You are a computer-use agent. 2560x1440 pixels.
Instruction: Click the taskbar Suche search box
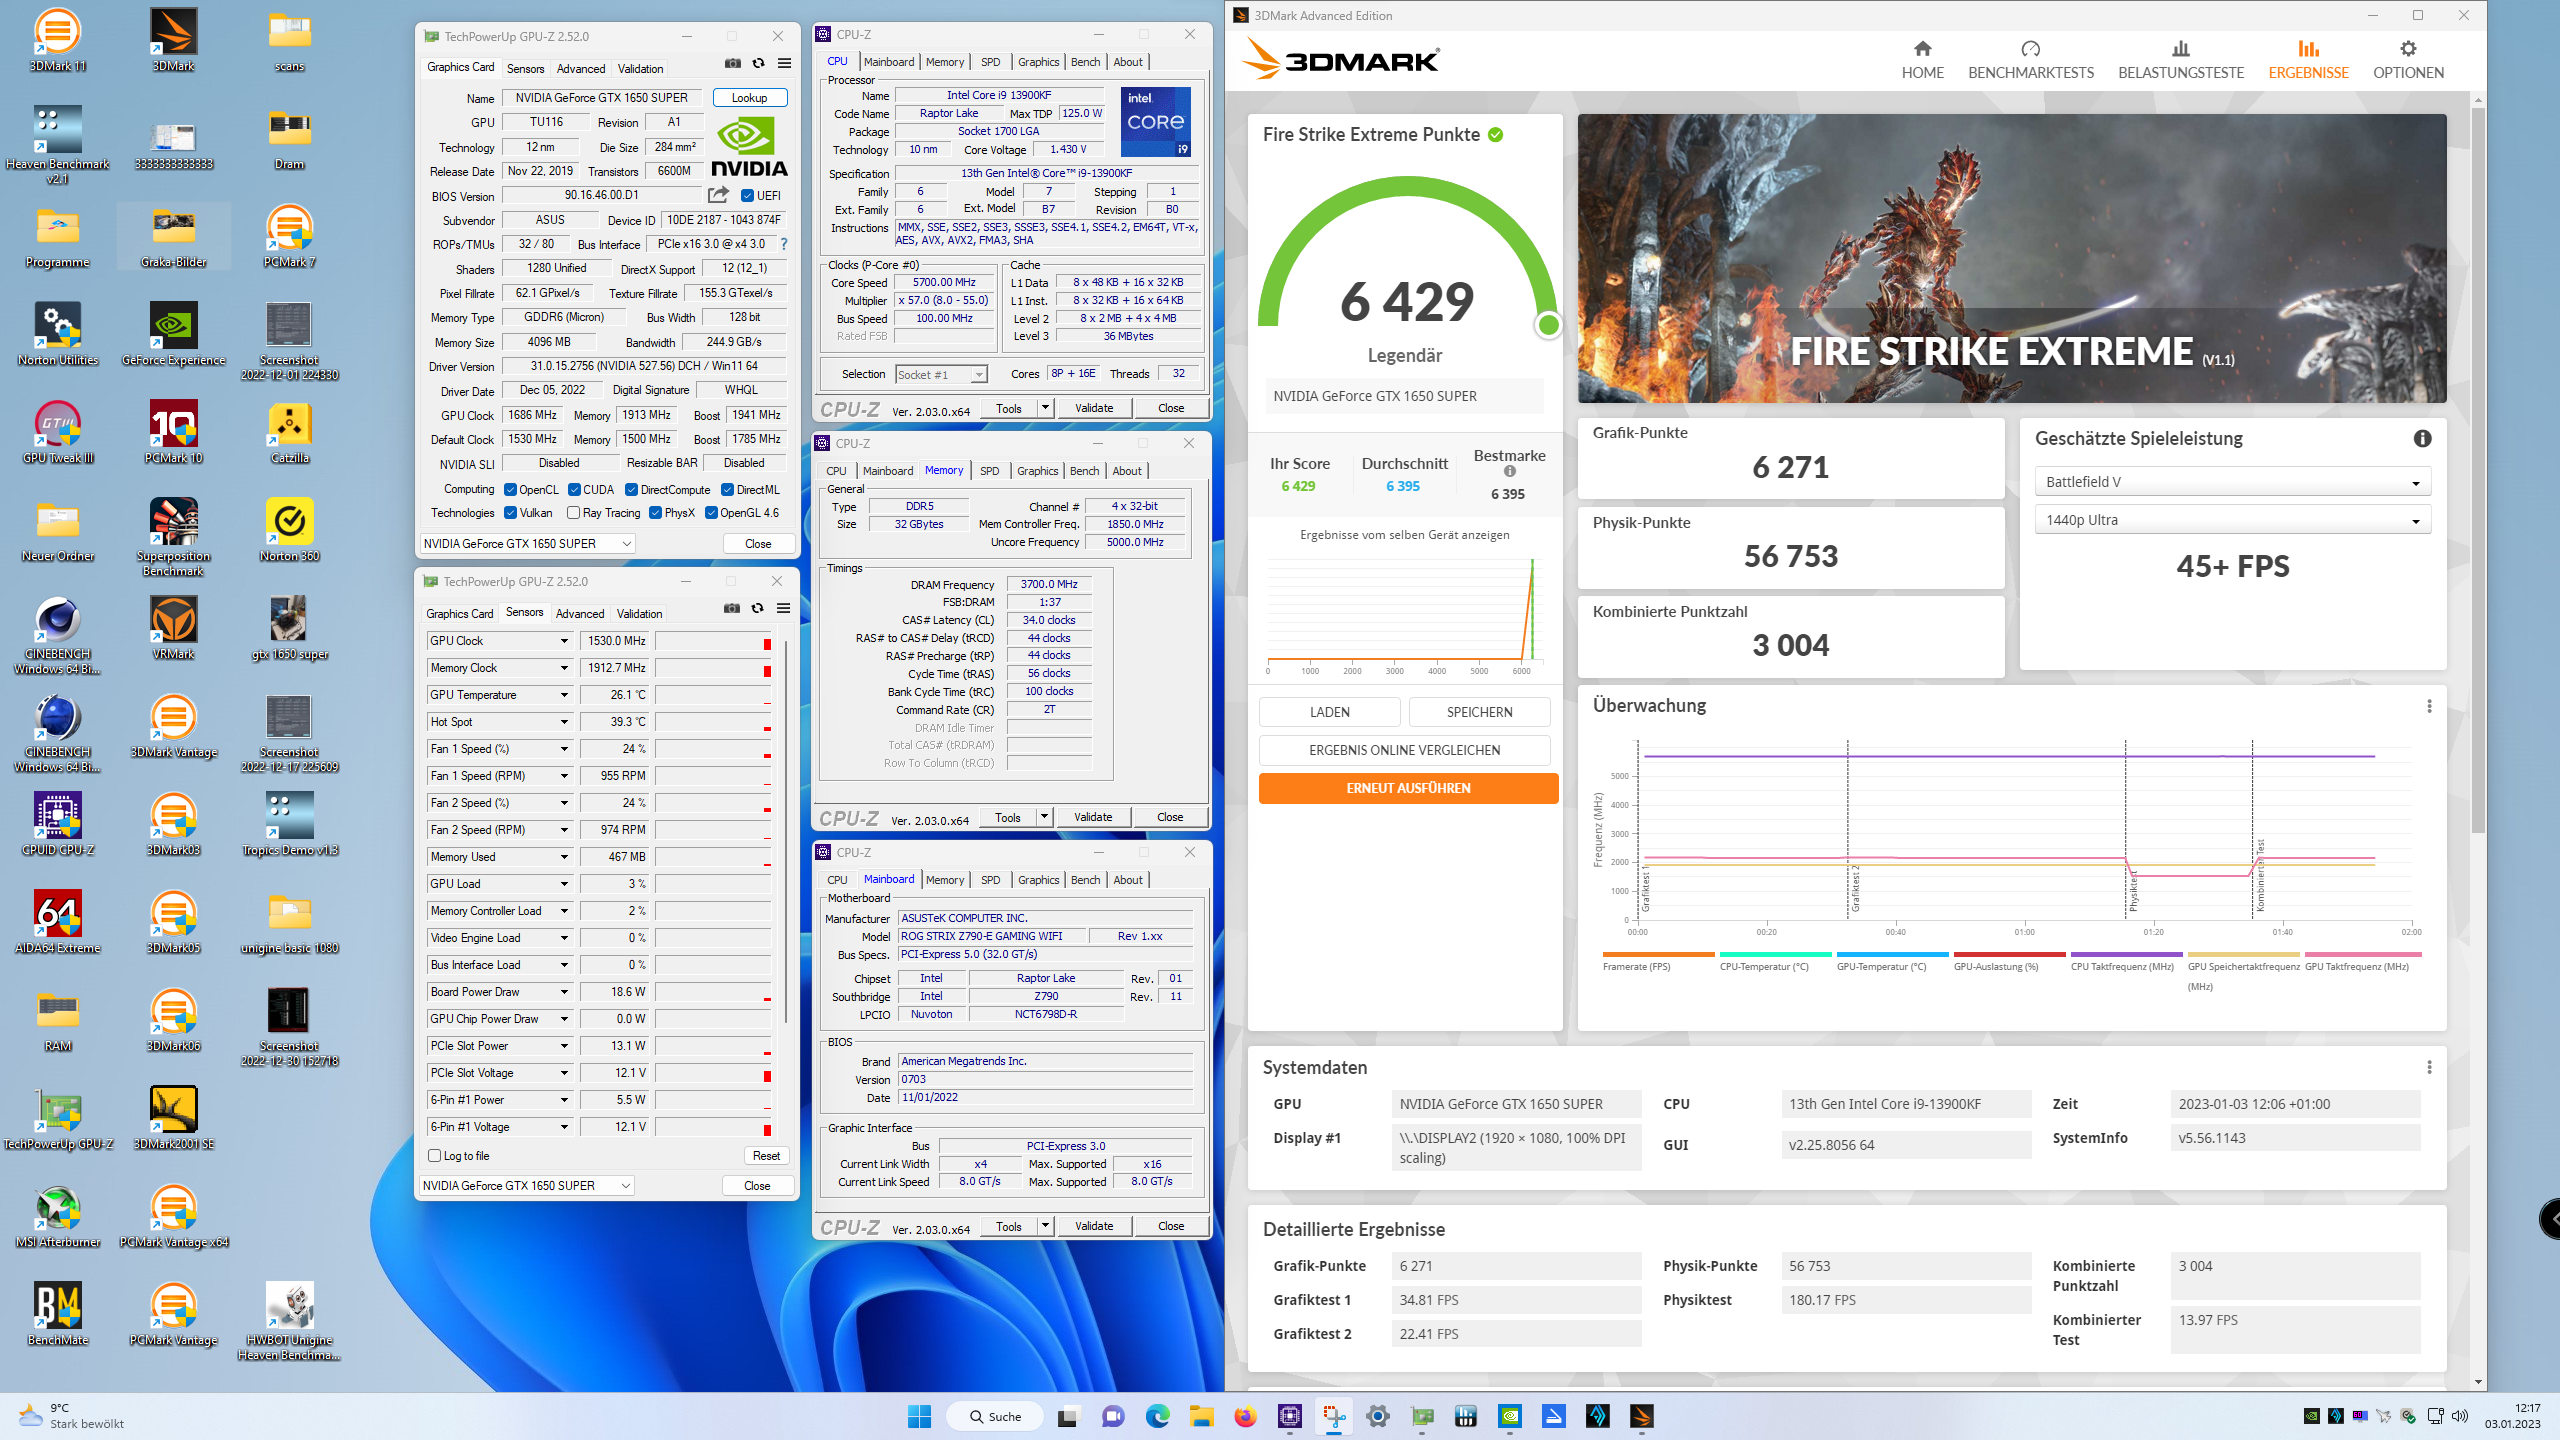[x=996, y=1416]
